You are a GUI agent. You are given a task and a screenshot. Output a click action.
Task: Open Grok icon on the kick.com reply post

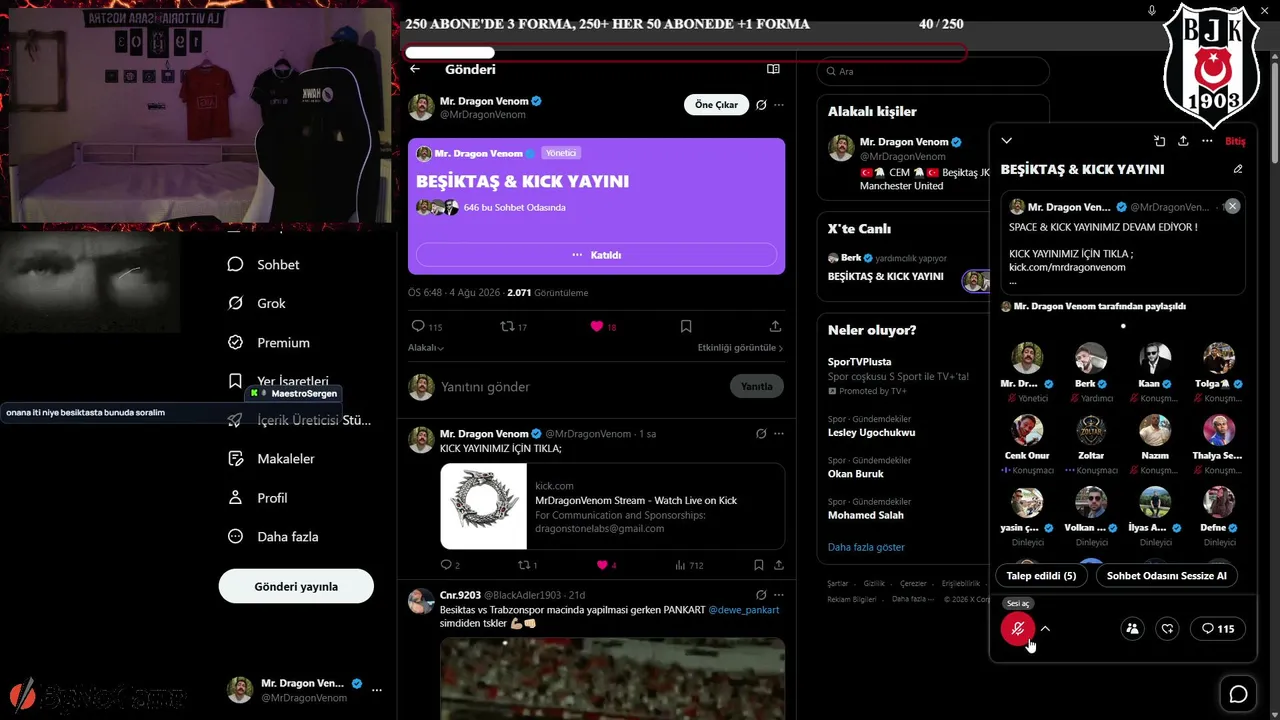[x=761, y=434]
